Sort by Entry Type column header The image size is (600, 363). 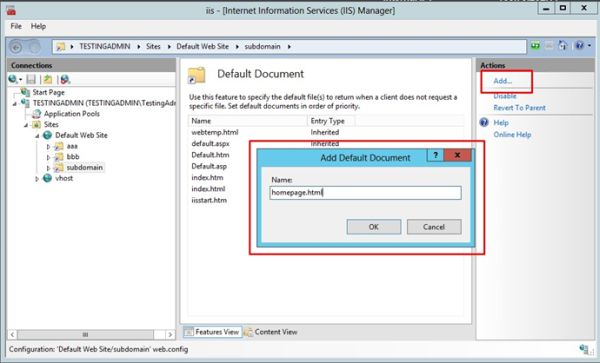(331, 121)
